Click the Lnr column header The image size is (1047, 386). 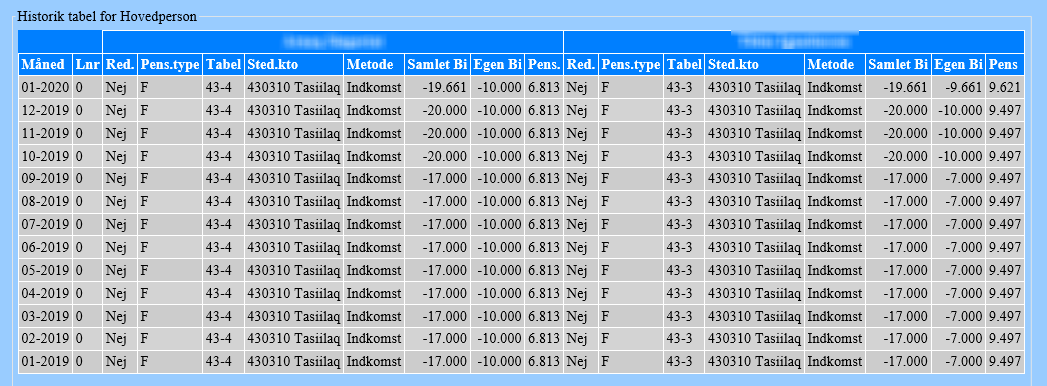coord(87,65)
